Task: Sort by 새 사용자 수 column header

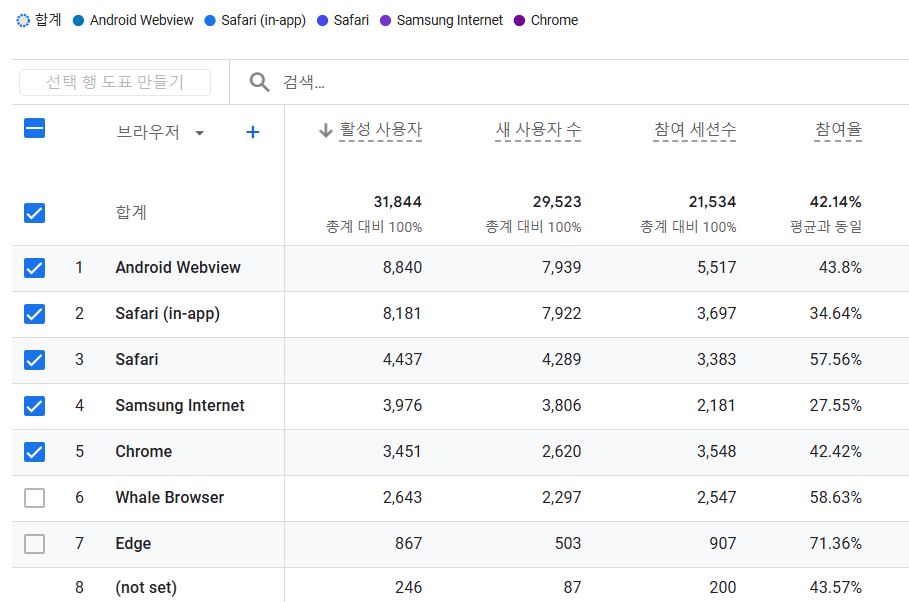Action: [x=538, y=129]
